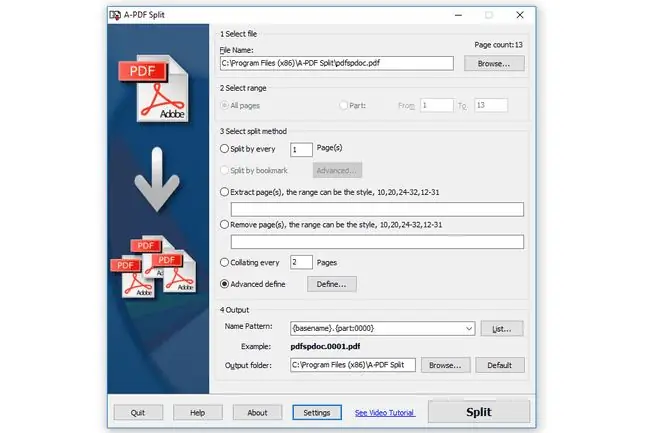Open the Settings button

click(x=317, y=413)
